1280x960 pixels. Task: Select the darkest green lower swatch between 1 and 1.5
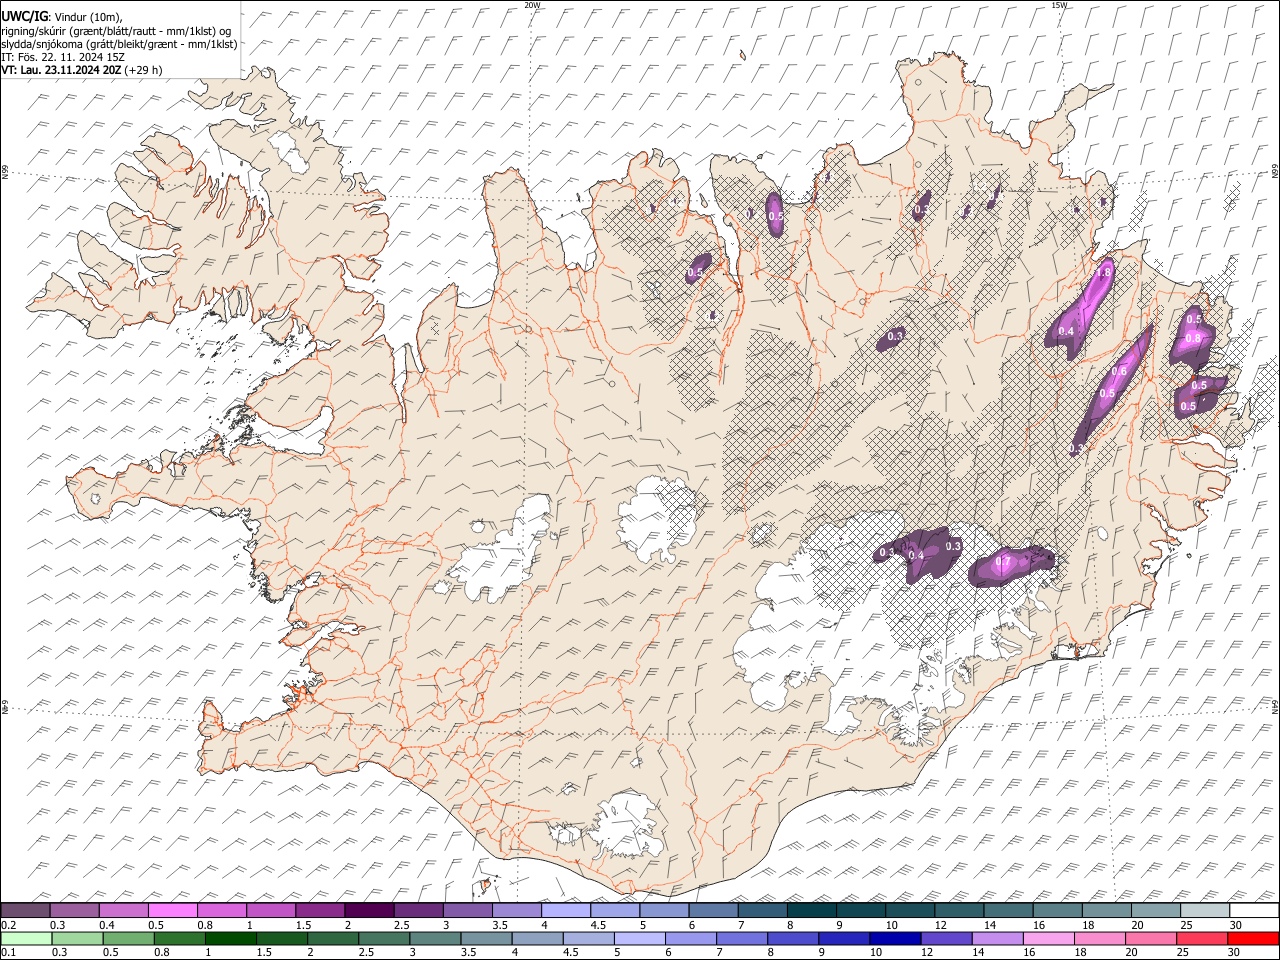click(x=232, y=938)
